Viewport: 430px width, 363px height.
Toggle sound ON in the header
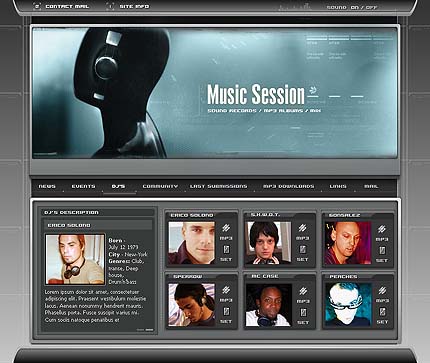coord(354,7)
